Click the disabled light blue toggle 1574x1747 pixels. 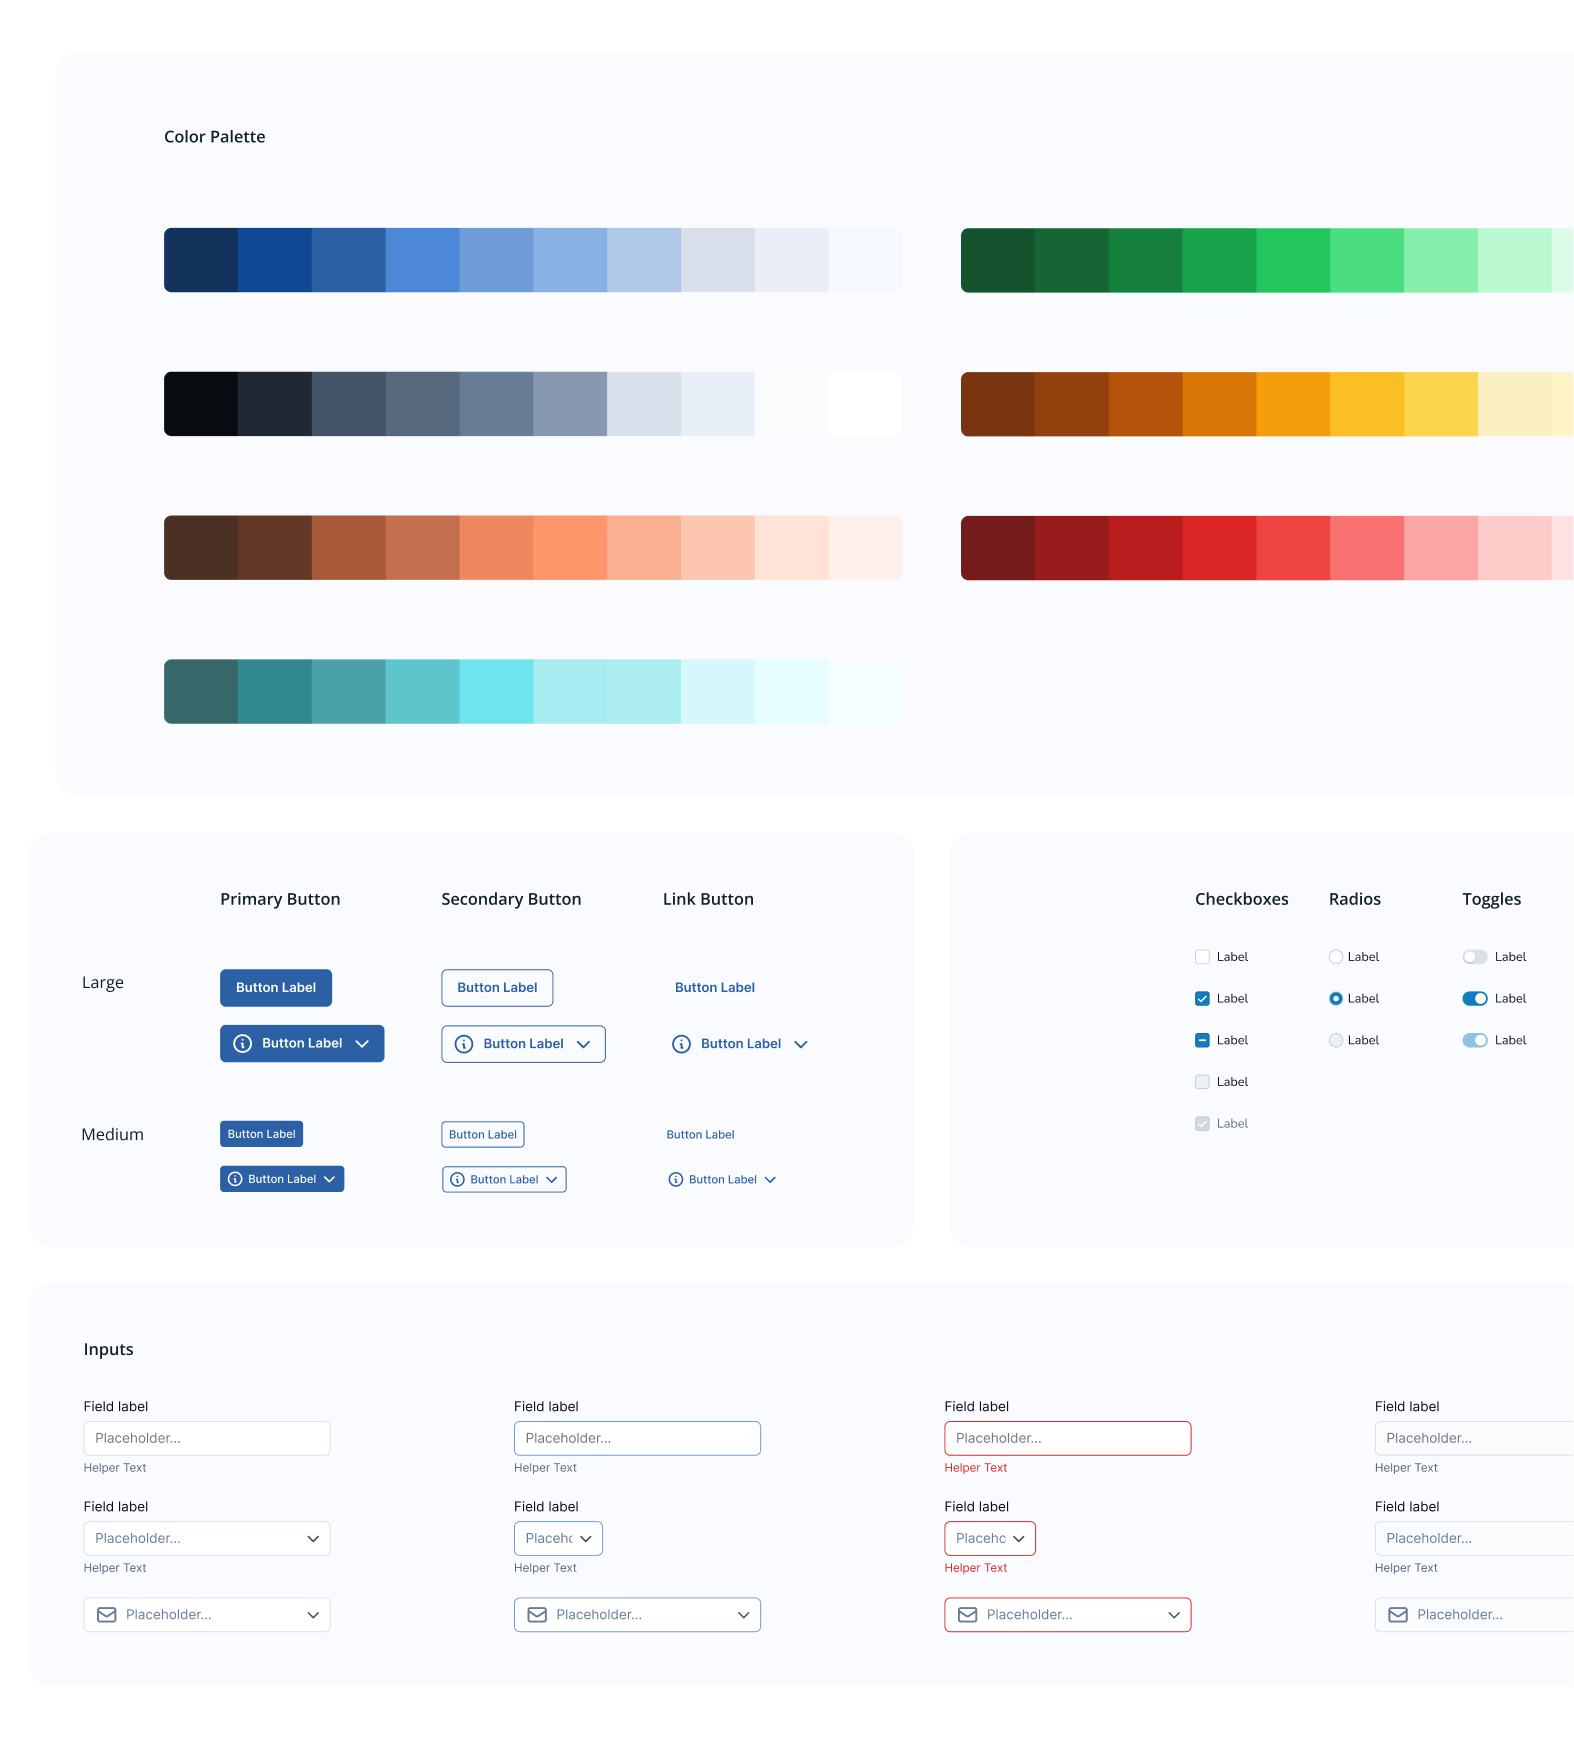point(1475,1040)
